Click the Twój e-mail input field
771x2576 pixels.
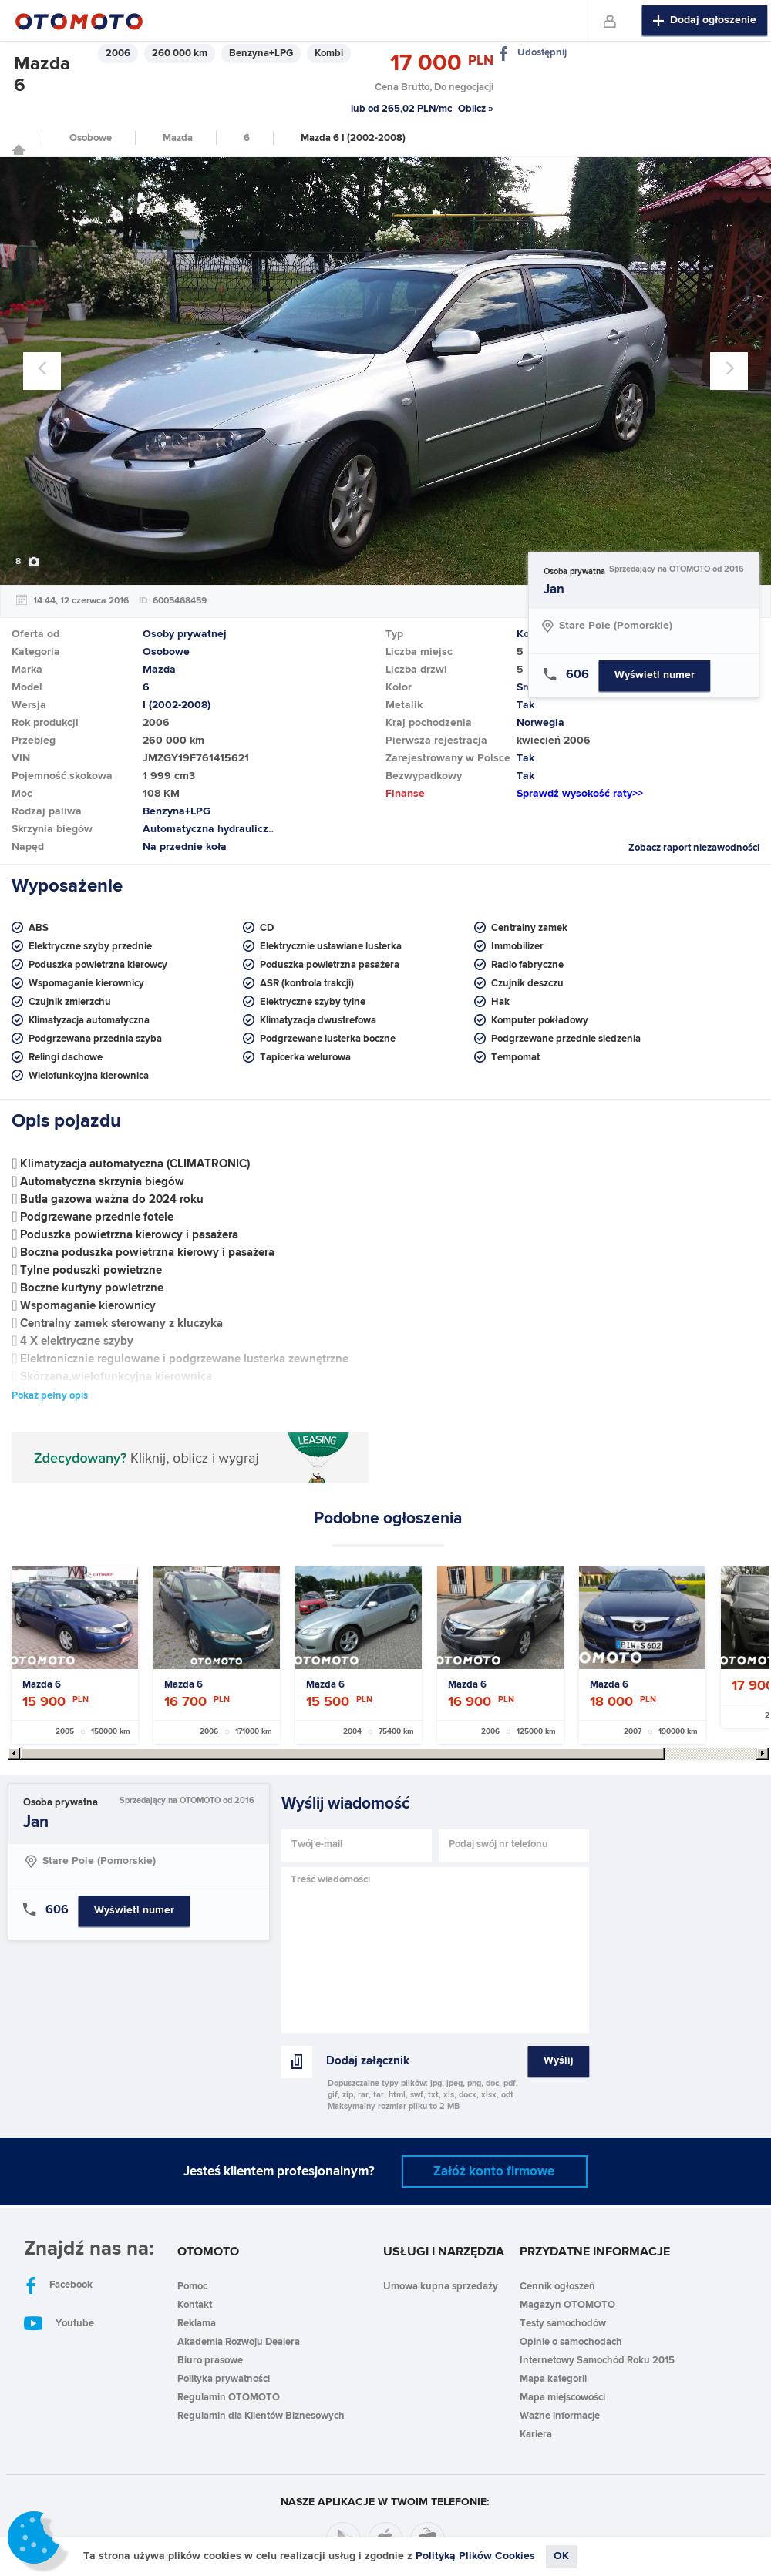357,1844
